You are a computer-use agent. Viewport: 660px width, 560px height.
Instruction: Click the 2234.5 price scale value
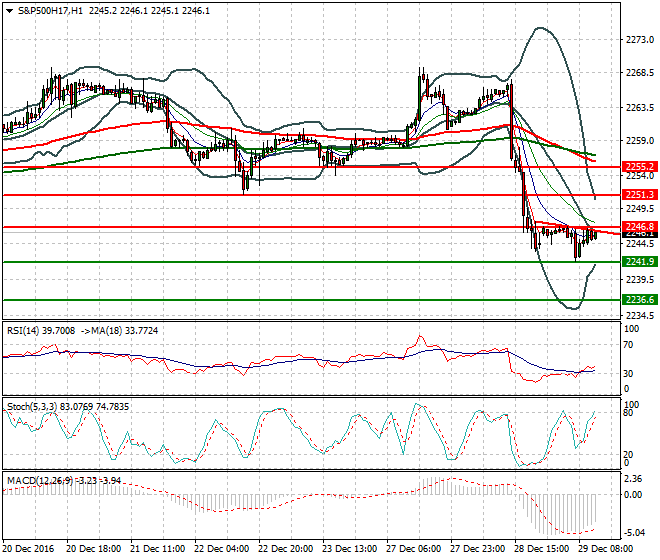pyautogui.click(x=640, y=315)
